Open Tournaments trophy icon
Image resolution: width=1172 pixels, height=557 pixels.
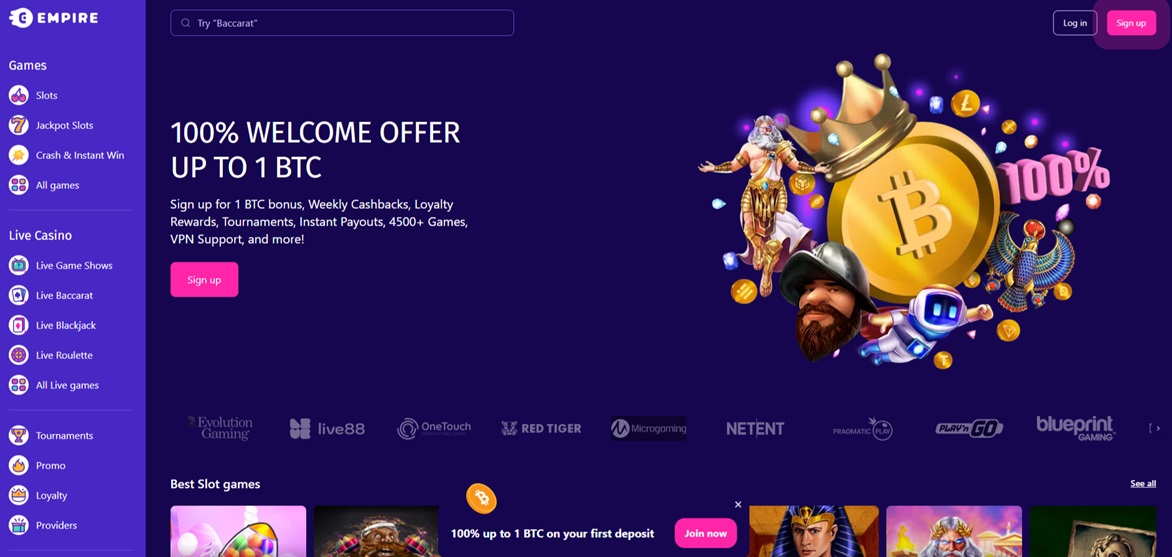(19, 435)
